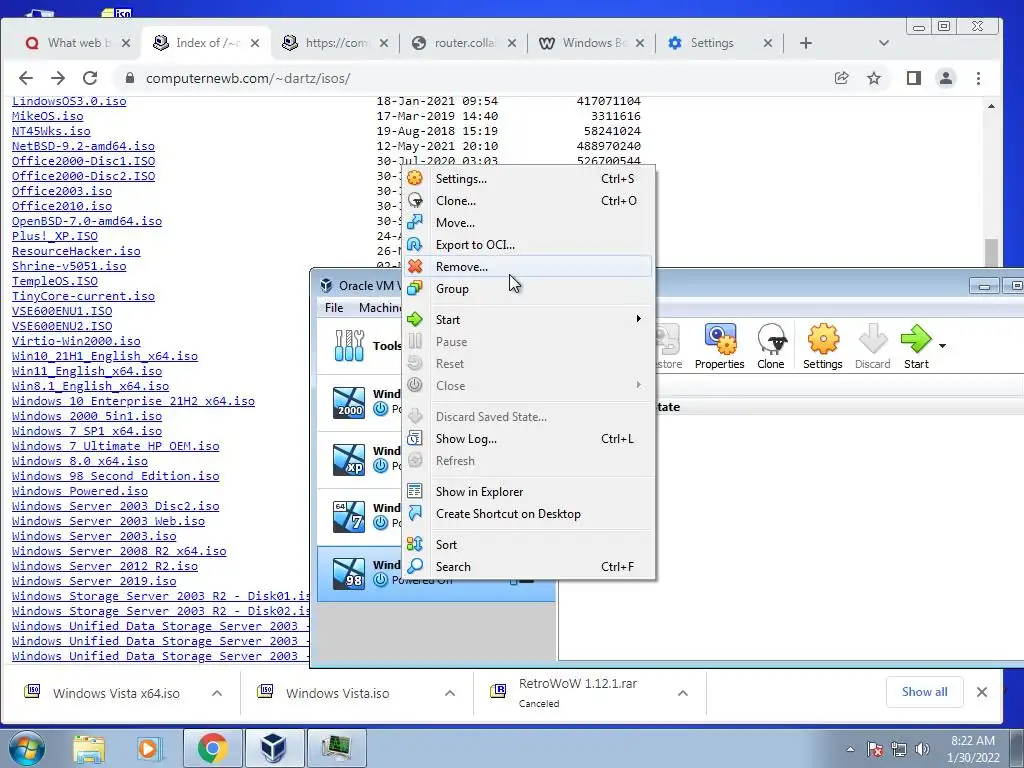
Task: Click the green Start arrow toolbar icon
Action: tap(916, 346)
